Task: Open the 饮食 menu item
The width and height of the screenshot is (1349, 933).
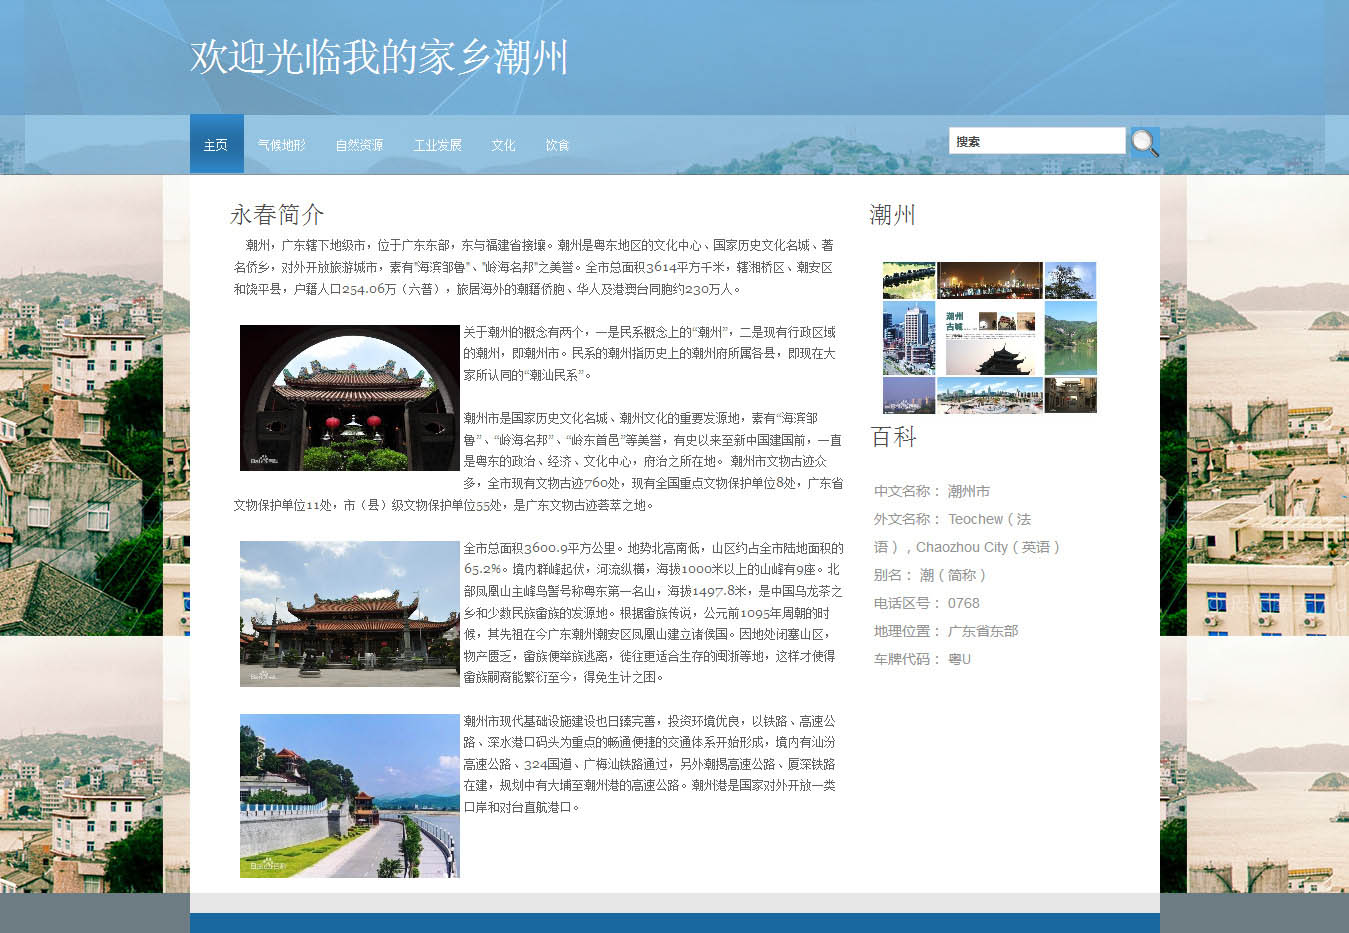Action: 557,145
